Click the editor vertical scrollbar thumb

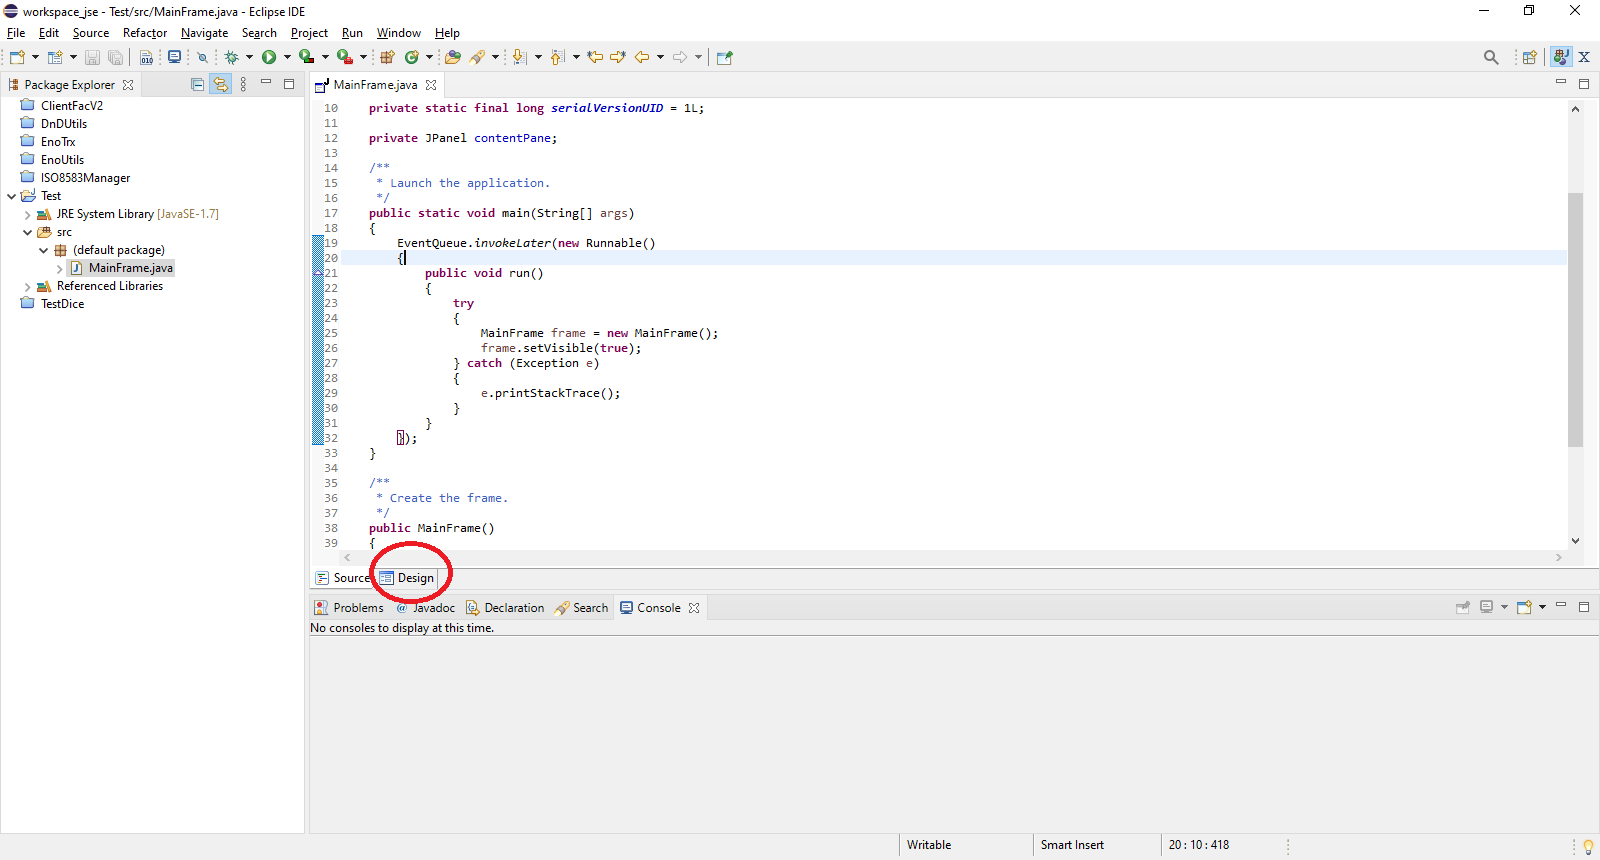[1575, 319]
